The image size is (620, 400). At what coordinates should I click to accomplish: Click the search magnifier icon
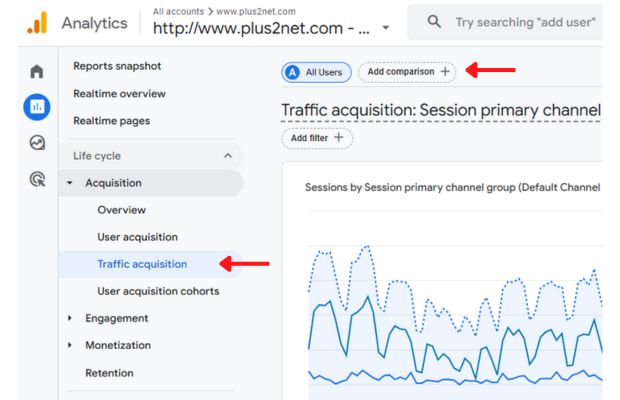[434, 22]
